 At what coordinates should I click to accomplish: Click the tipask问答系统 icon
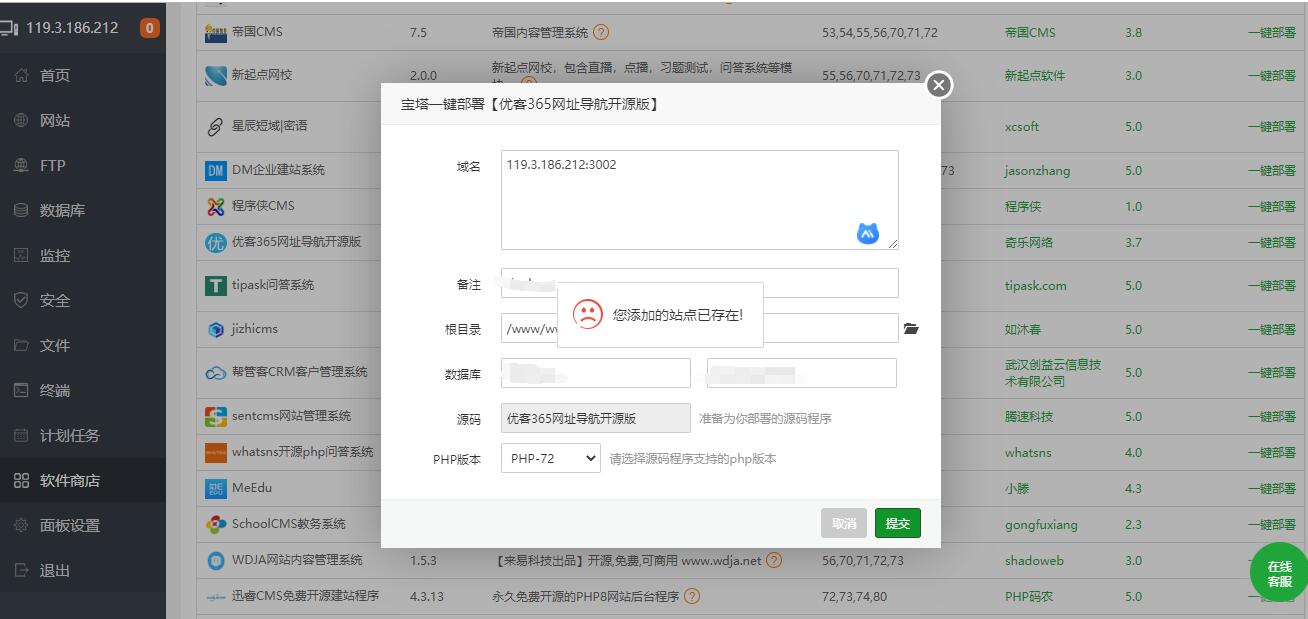(215, 285)
